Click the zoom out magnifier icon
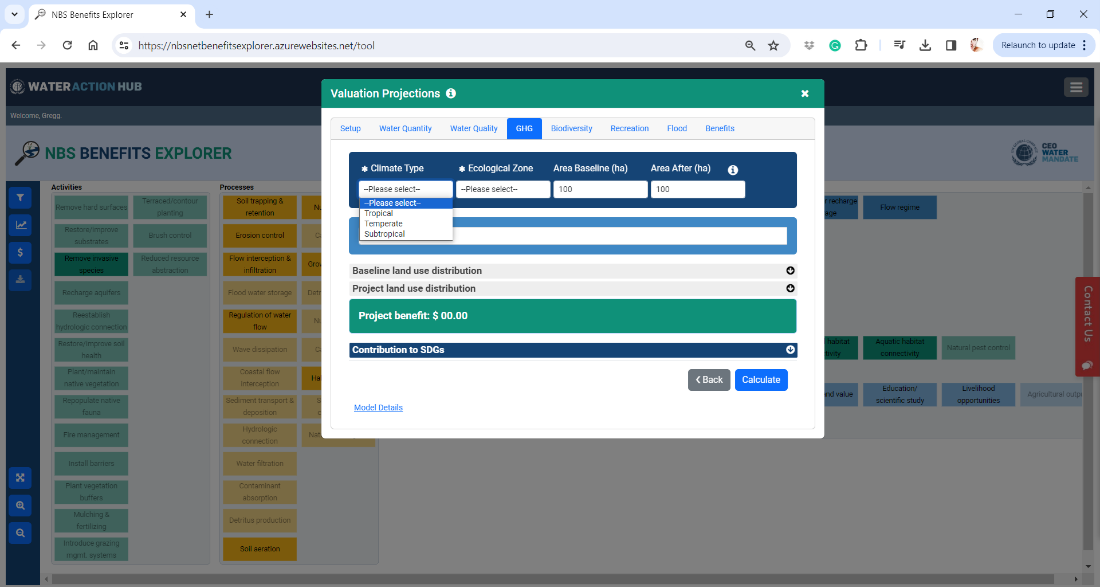 click(21, 532)
